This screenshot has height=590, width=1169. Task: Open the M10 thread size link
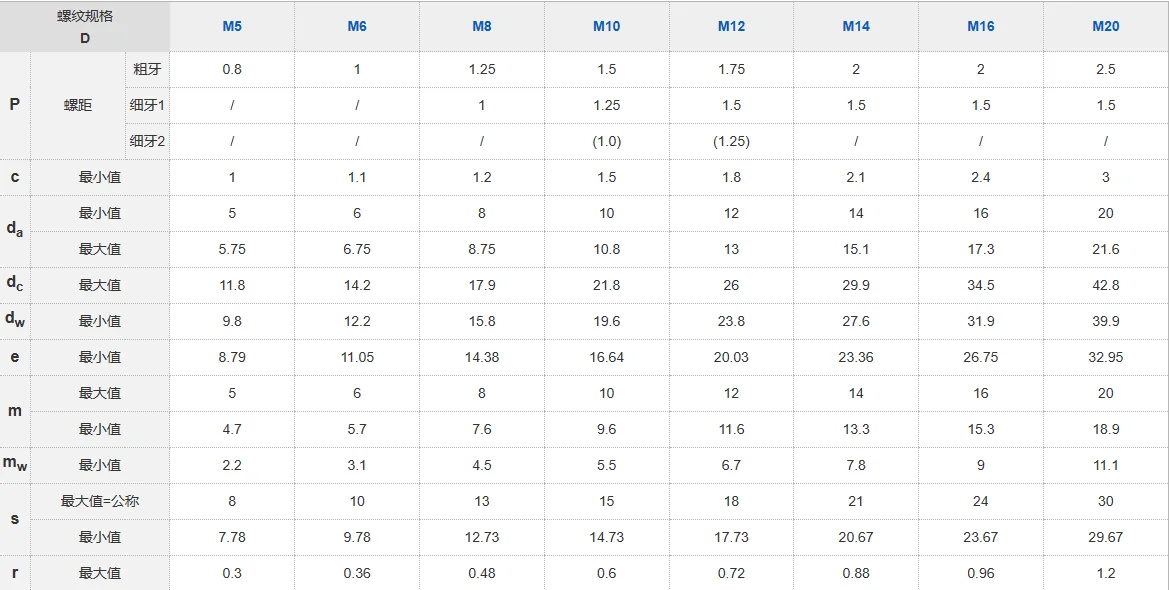pyautogui.click(x=606, y=26)
